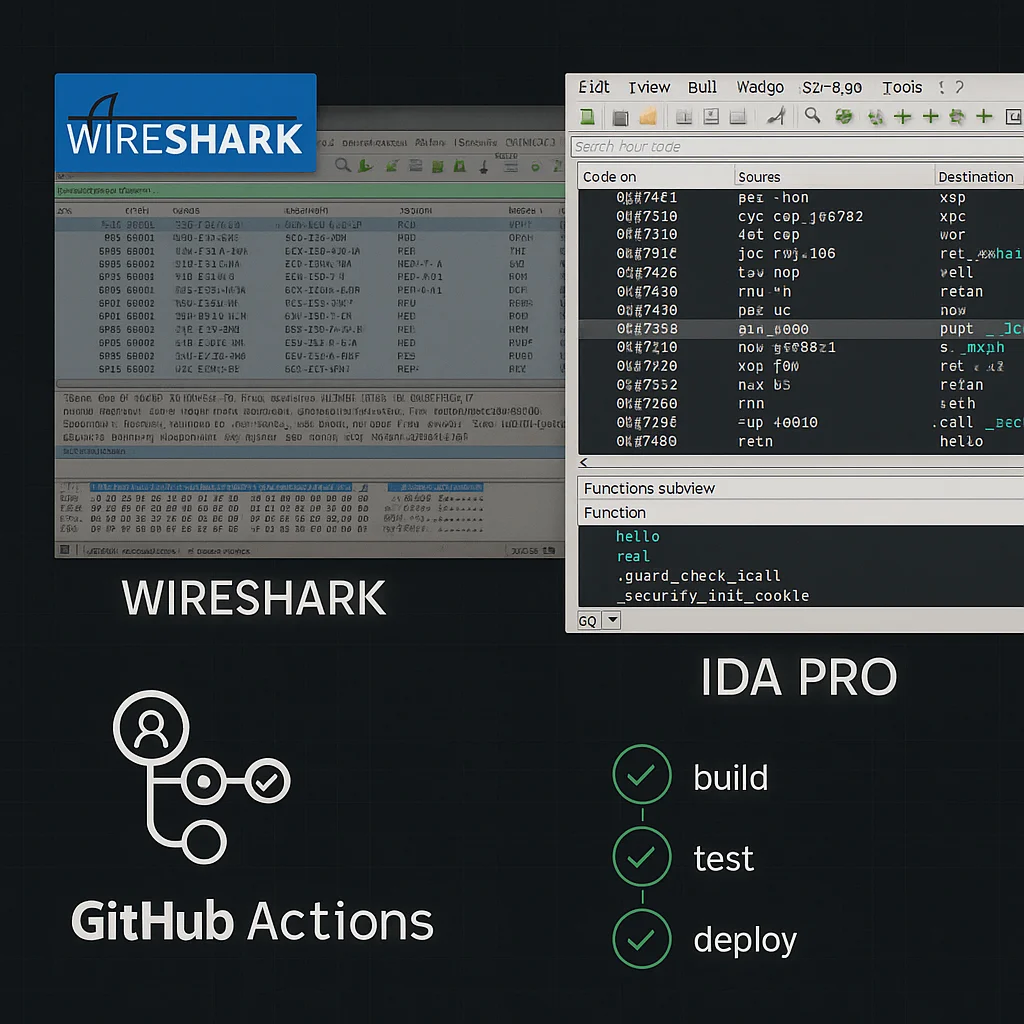Open the Eidt menu in IDA

point(594,87)
